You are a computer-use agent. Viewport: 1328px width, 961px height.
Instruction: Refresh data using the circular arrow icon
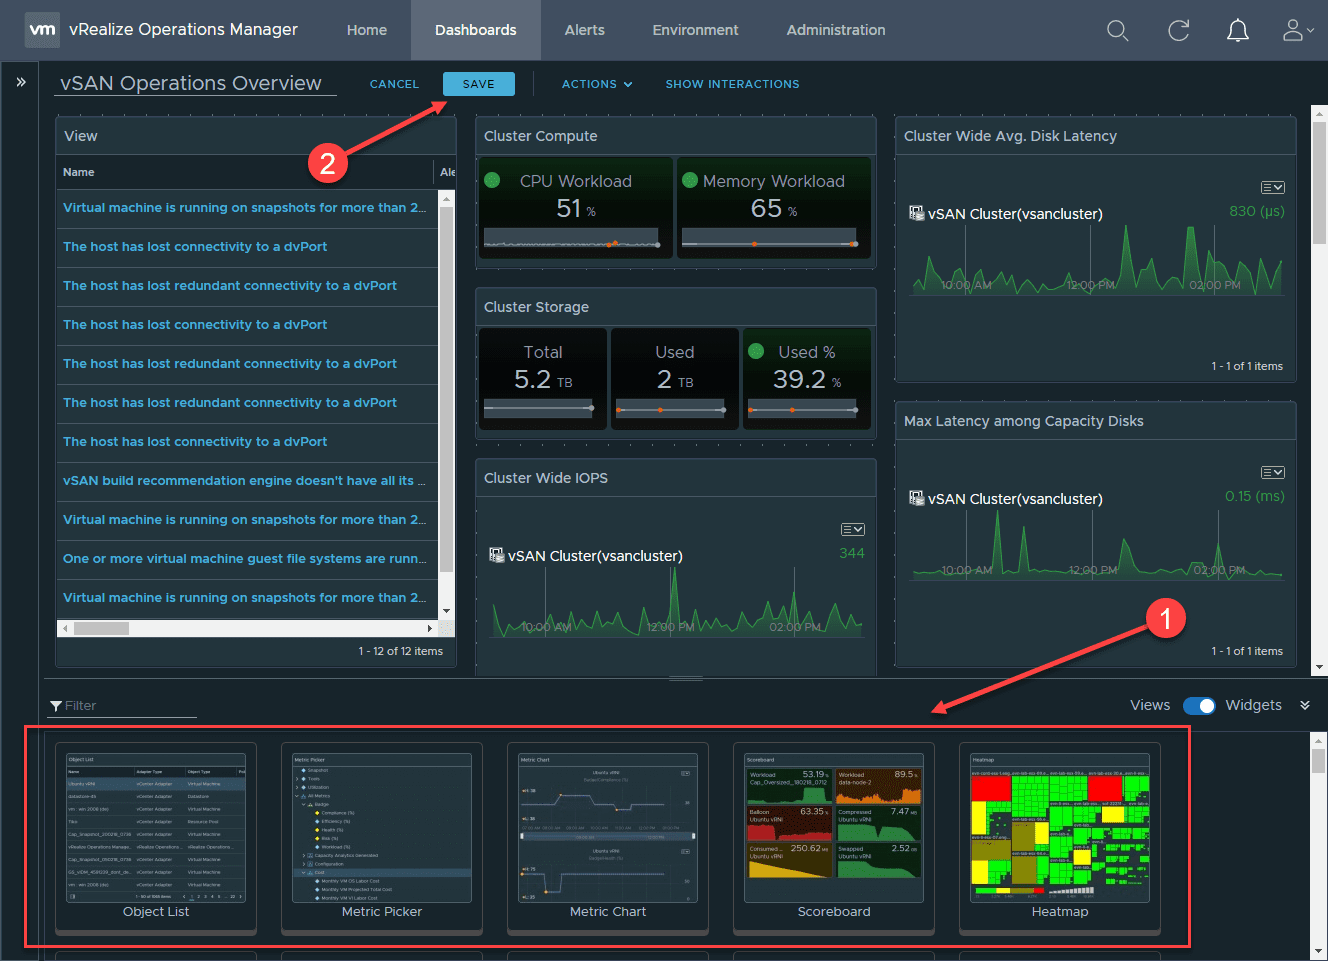click(1178, 30)
